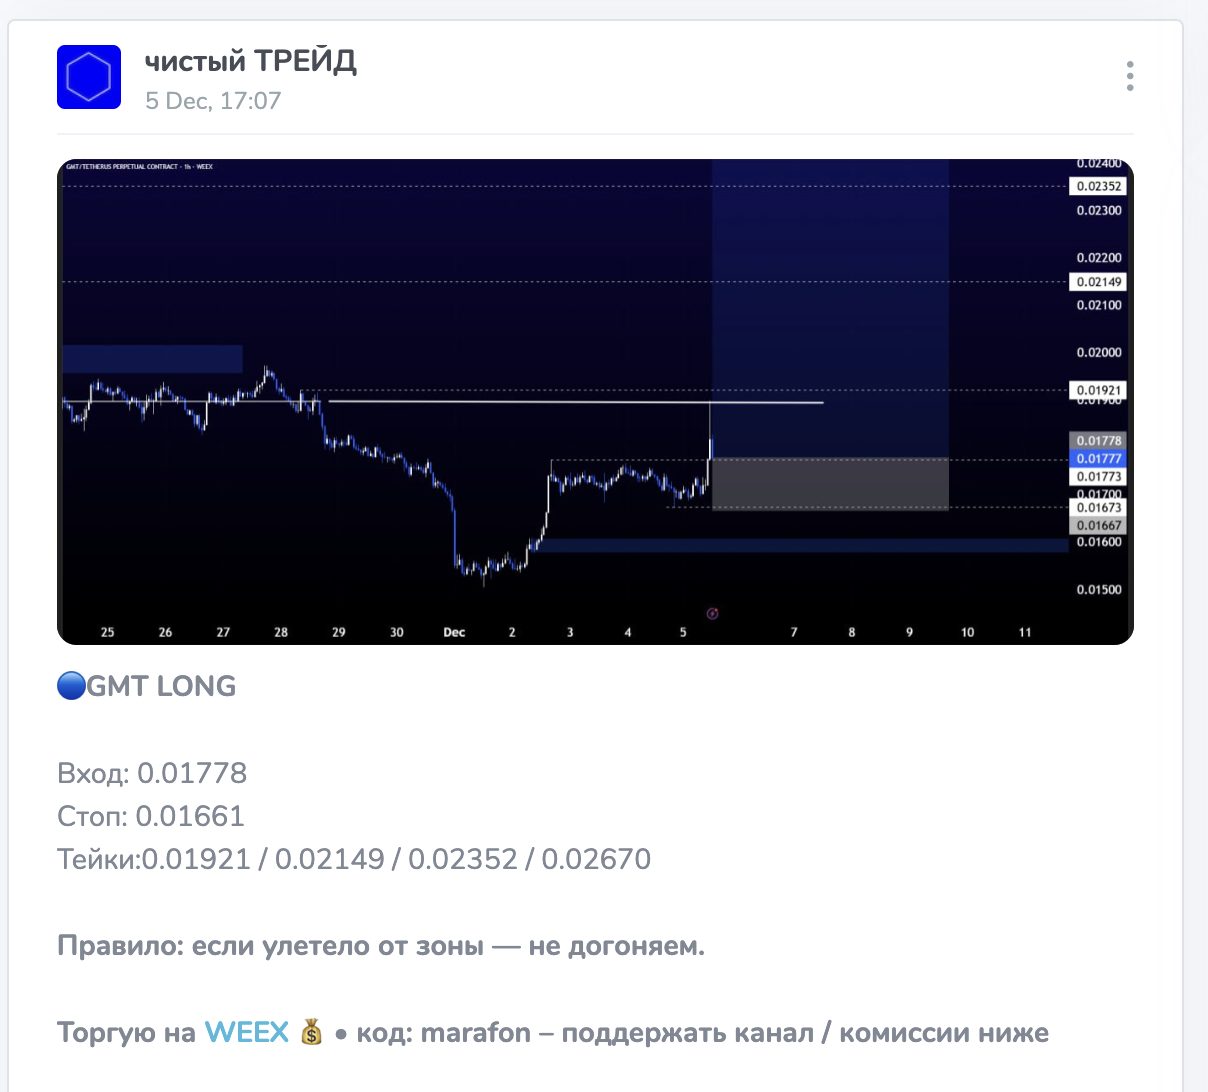
Task: Click the Dec label on the time axis
Action: click(455, 632)
